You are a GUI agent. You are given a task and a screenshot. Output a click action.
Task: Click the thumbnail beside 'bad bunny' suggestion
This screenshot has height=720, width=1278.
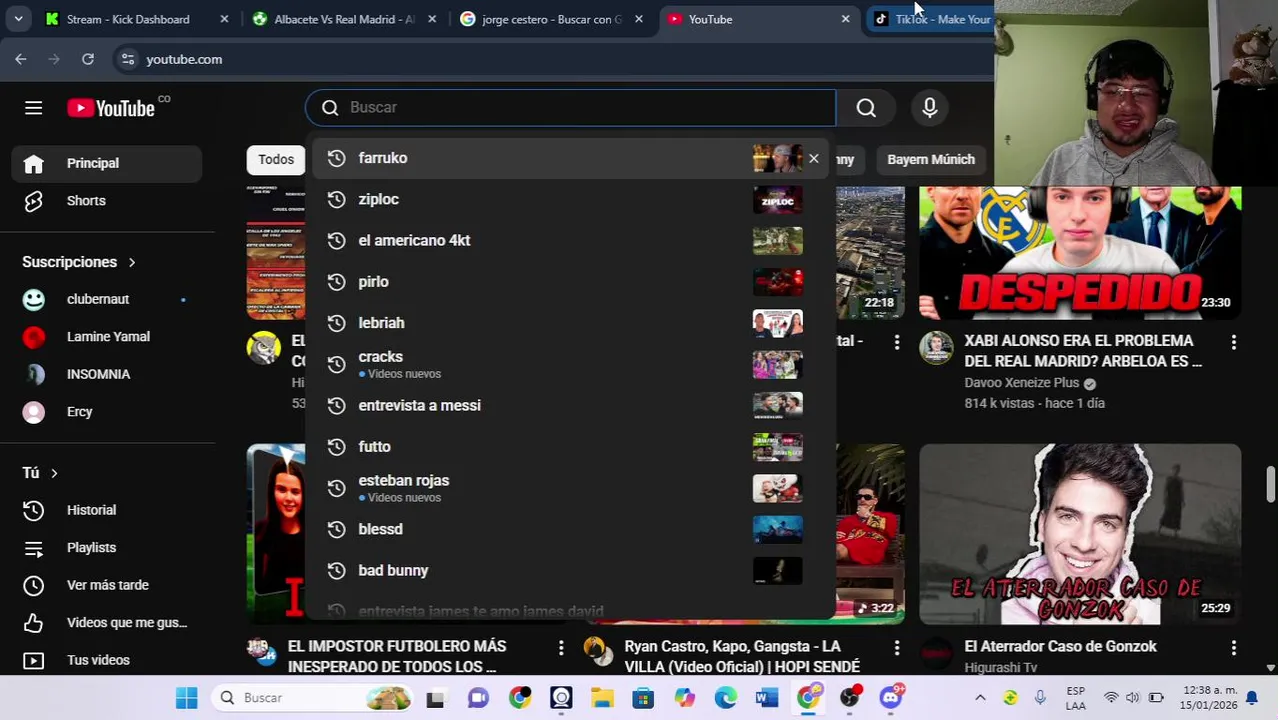[x=777, y=570]
